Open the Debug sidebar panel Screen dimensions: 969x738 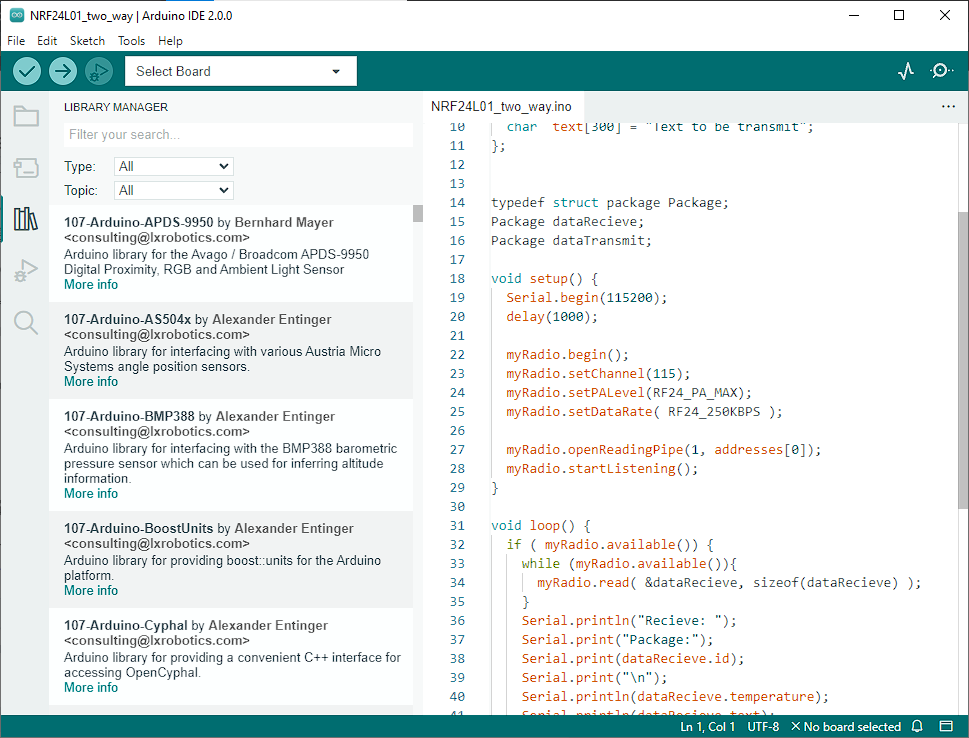[x=26, y=271]
